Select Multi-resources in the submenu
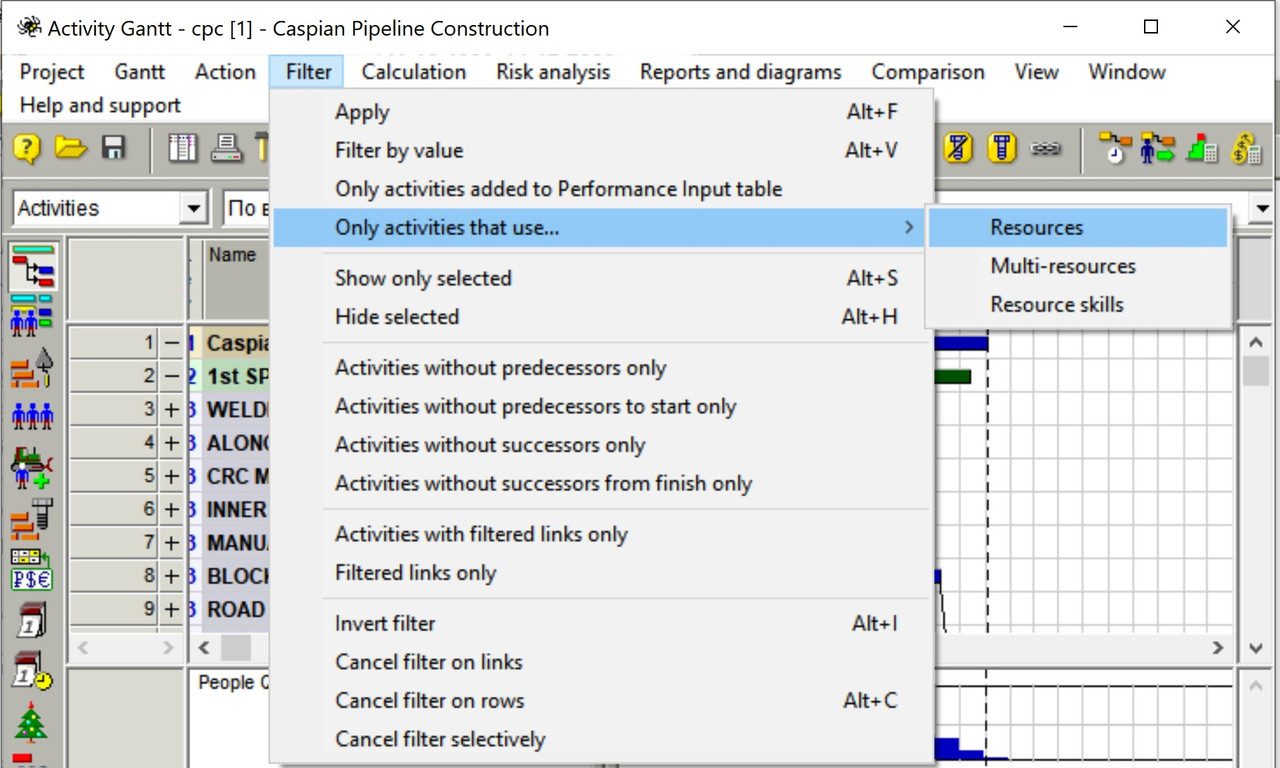Screen dimensions: 1280x768 point(1078,266)
